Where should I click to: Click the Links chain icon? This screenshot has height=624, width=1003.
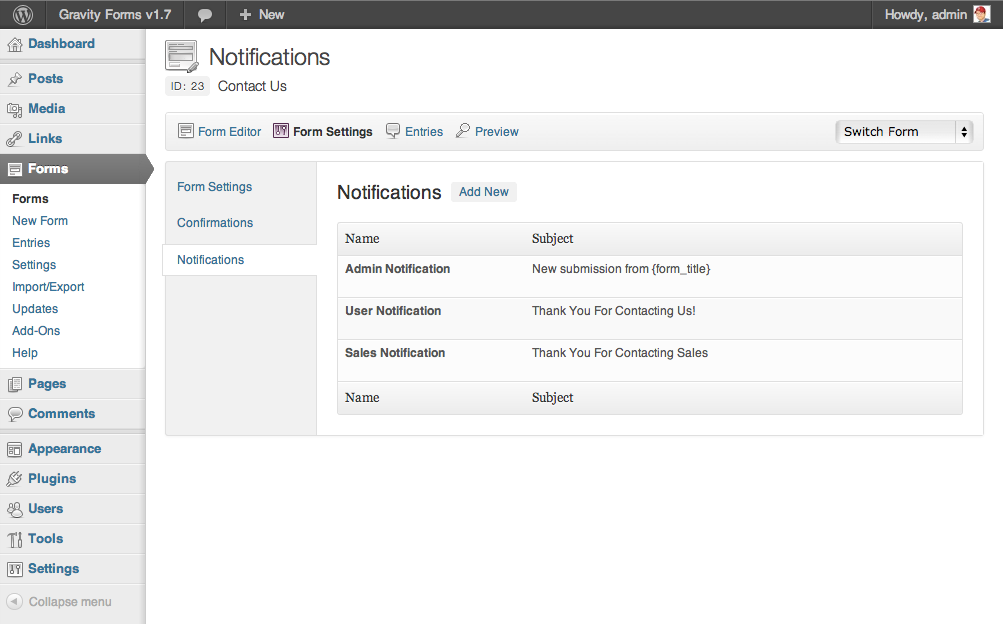(15, 139)
